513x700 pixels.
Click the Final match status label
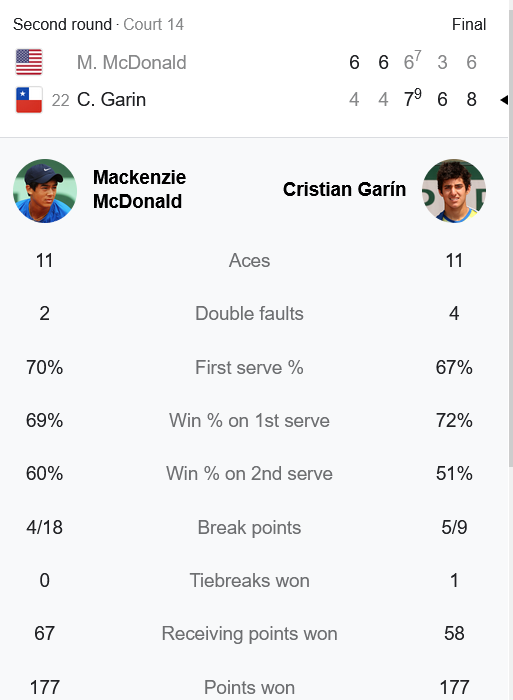click(x=469, y=24)
